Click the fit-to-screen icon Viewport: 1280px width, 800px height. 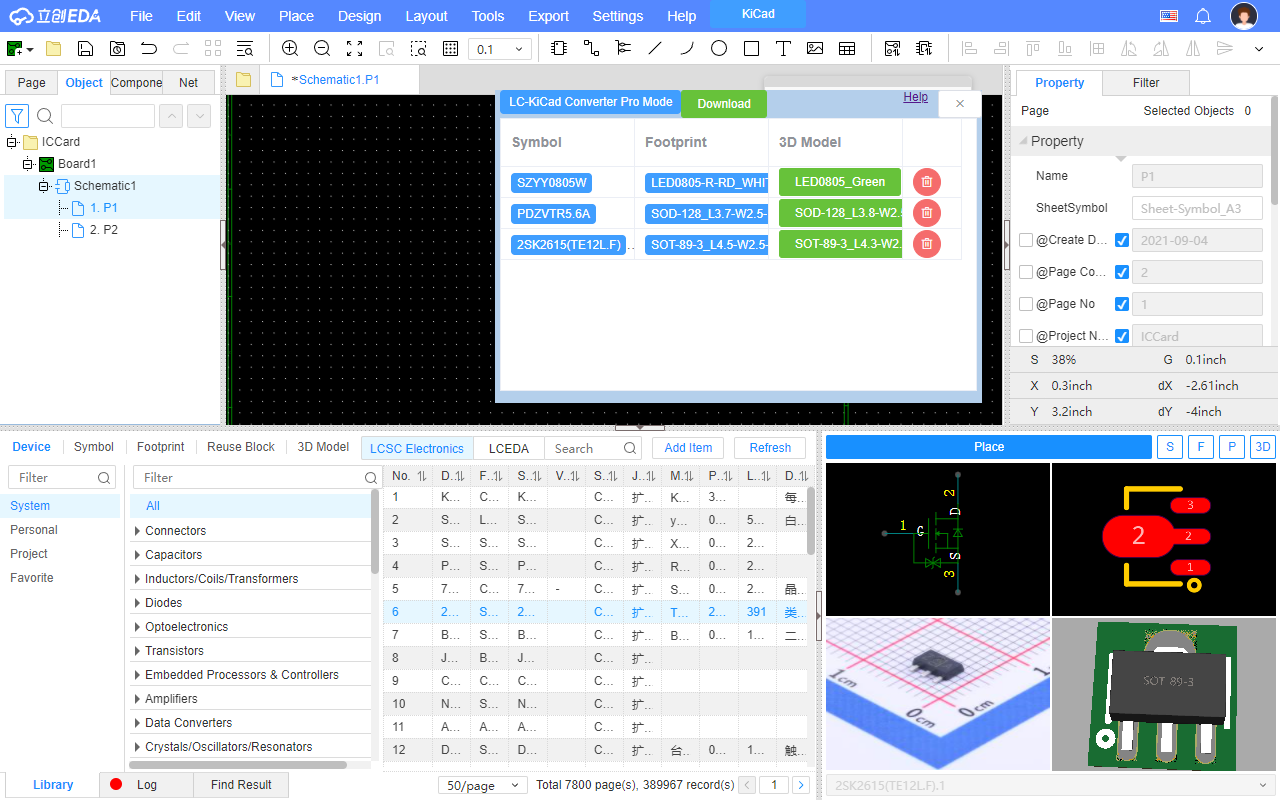[354, 48]
